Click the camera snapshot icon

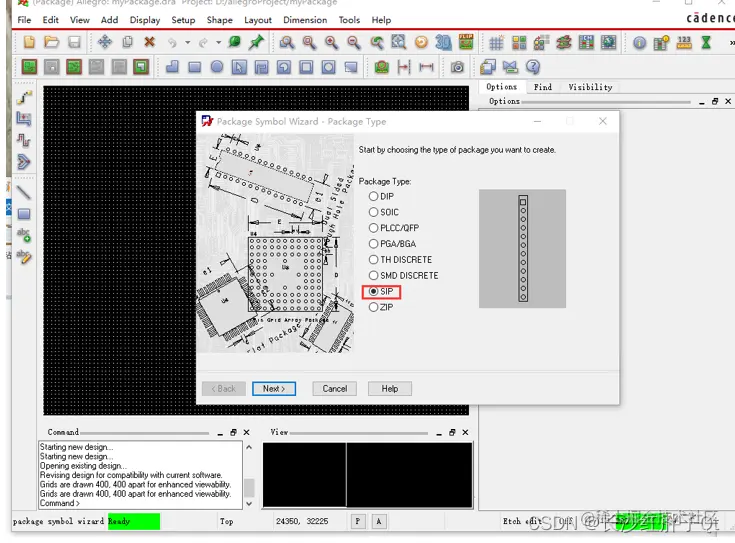pos(458,68)
